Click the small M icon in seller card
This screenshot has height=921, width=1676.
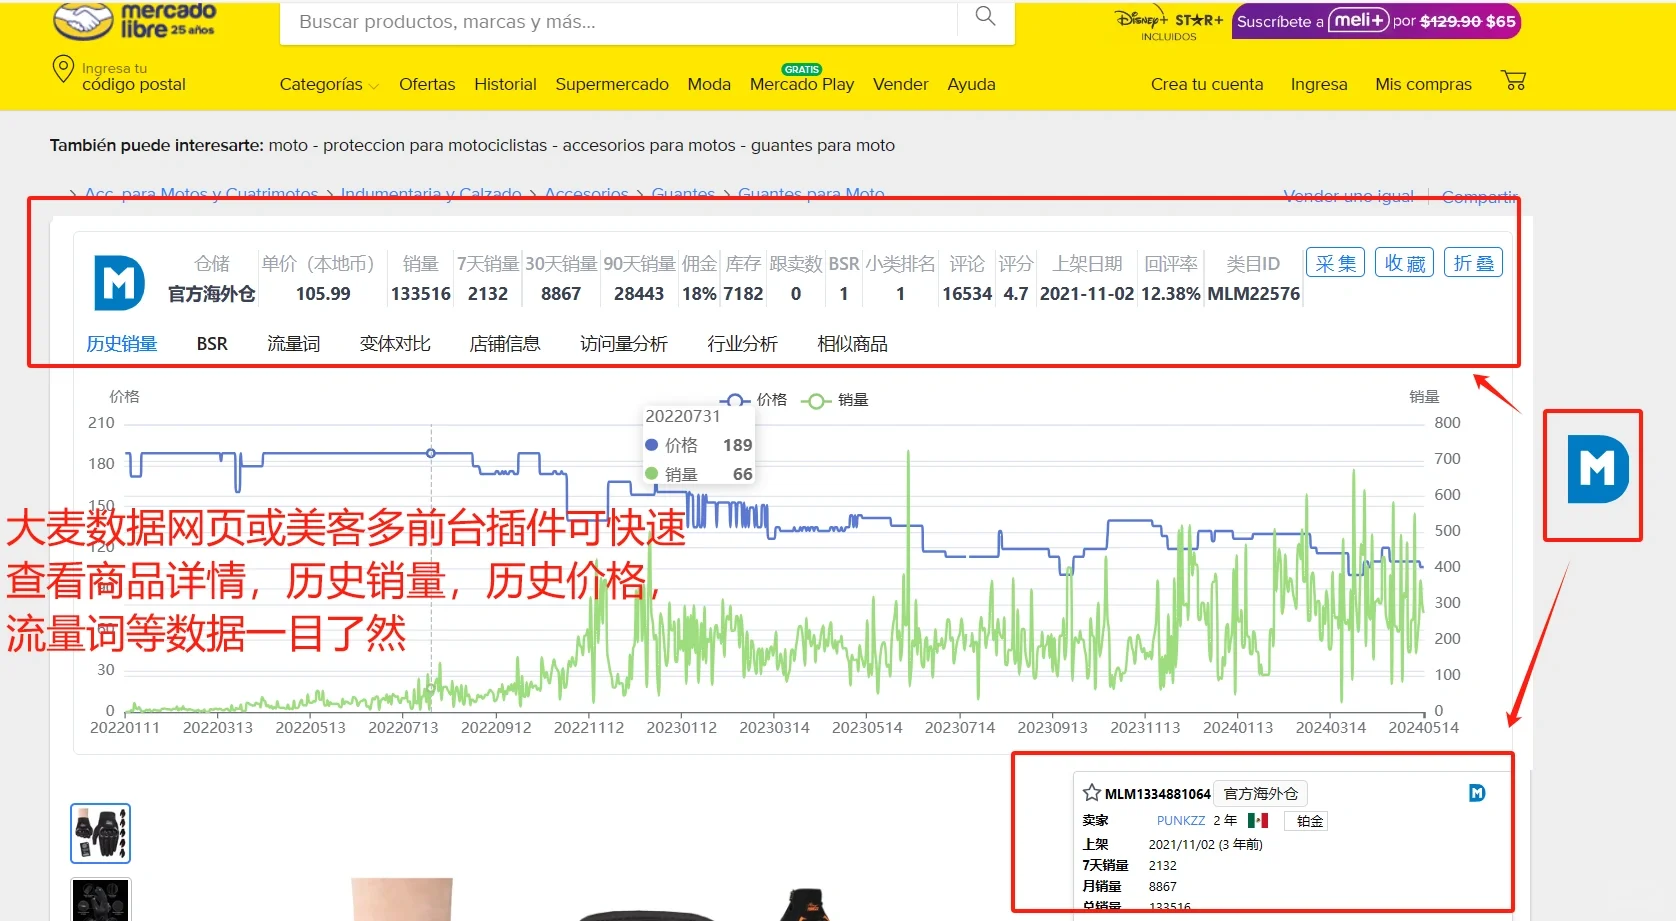tap(1477, 793)
